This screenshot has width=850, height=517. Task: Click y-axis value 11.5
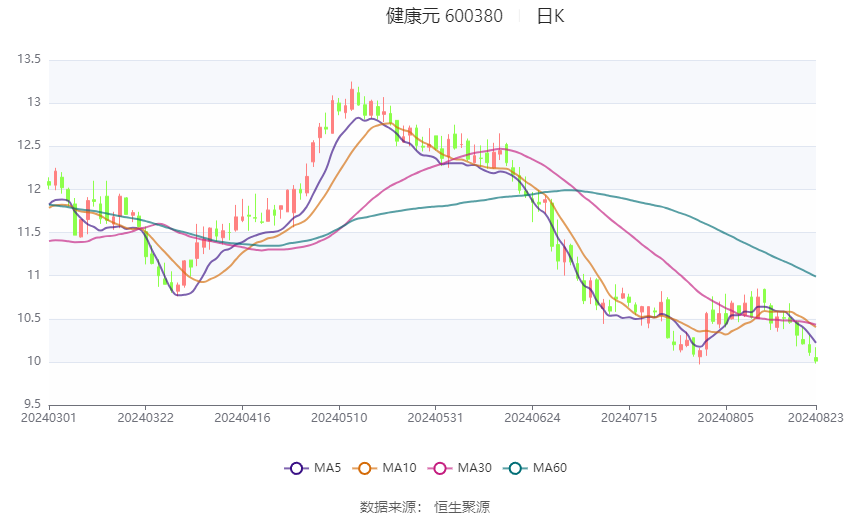pyautogui.click(x=29, y=232)
